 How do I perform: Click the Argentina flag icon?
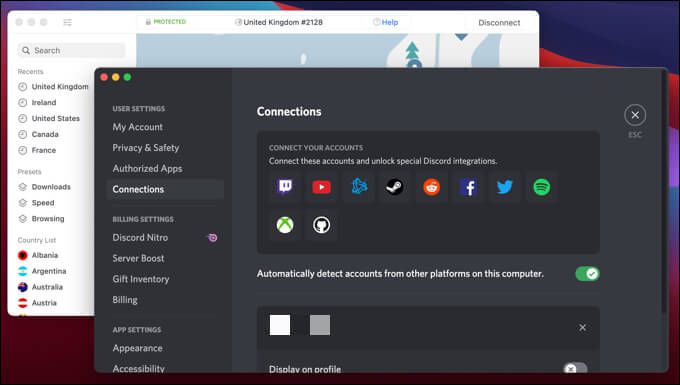click(23, 271)
